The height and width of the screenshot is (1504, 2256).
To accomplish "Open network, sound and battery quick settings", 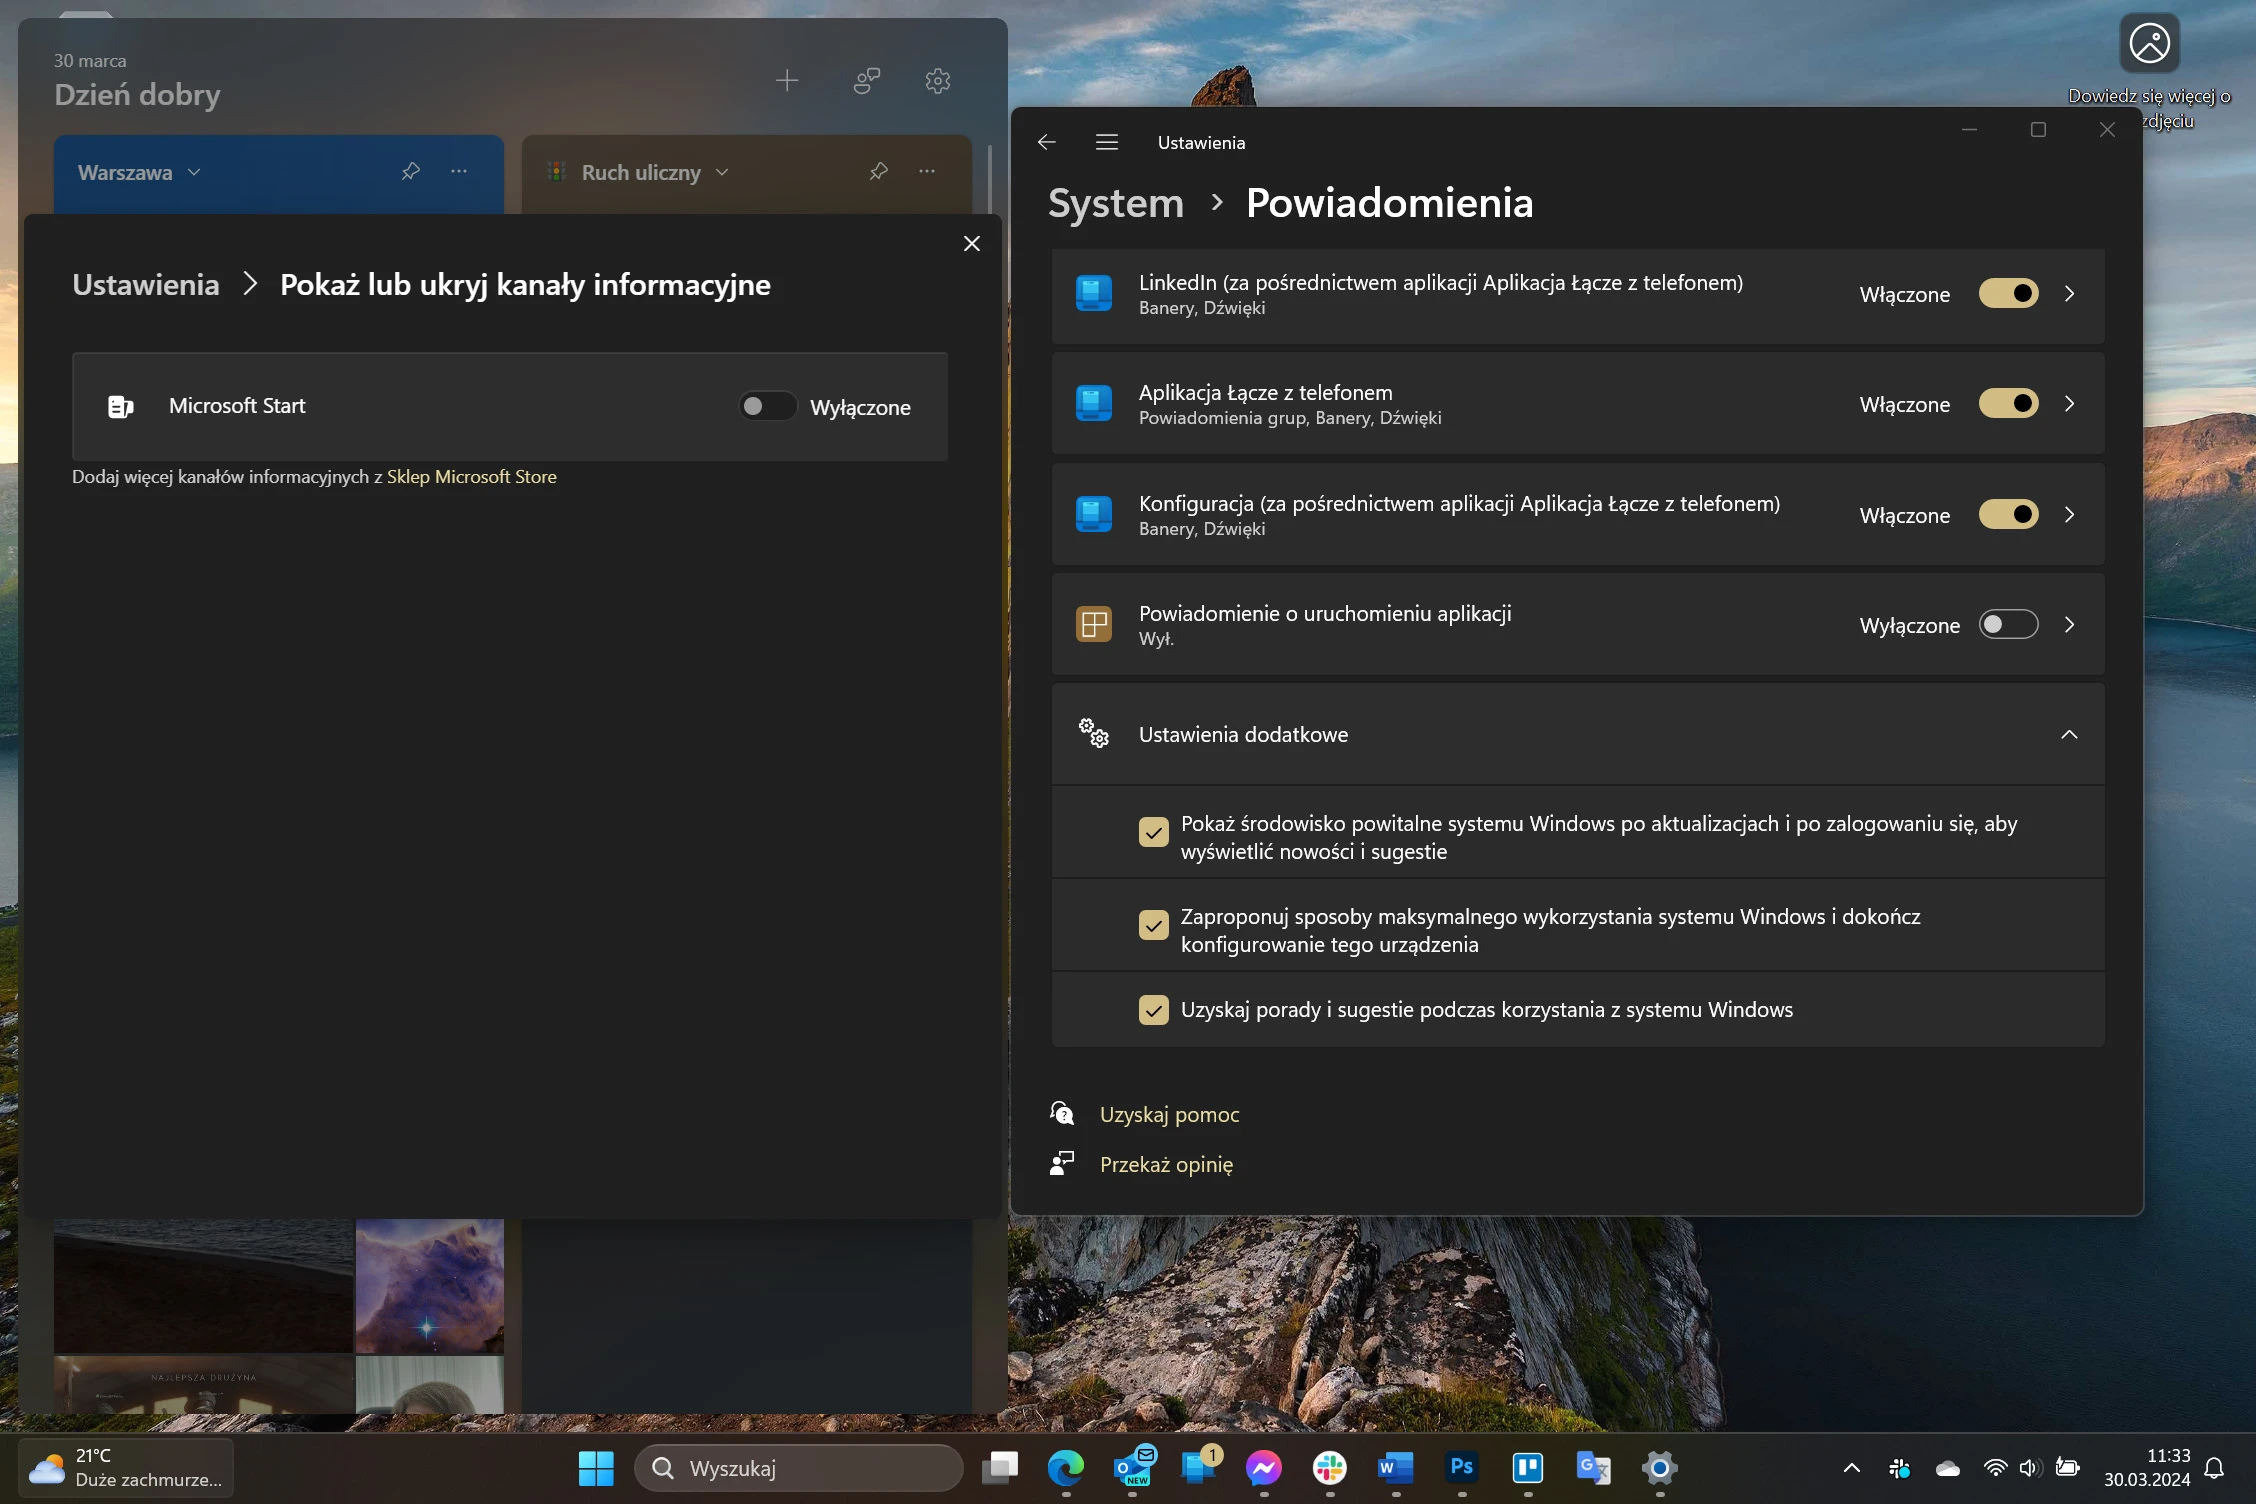I will 2030,1468.
